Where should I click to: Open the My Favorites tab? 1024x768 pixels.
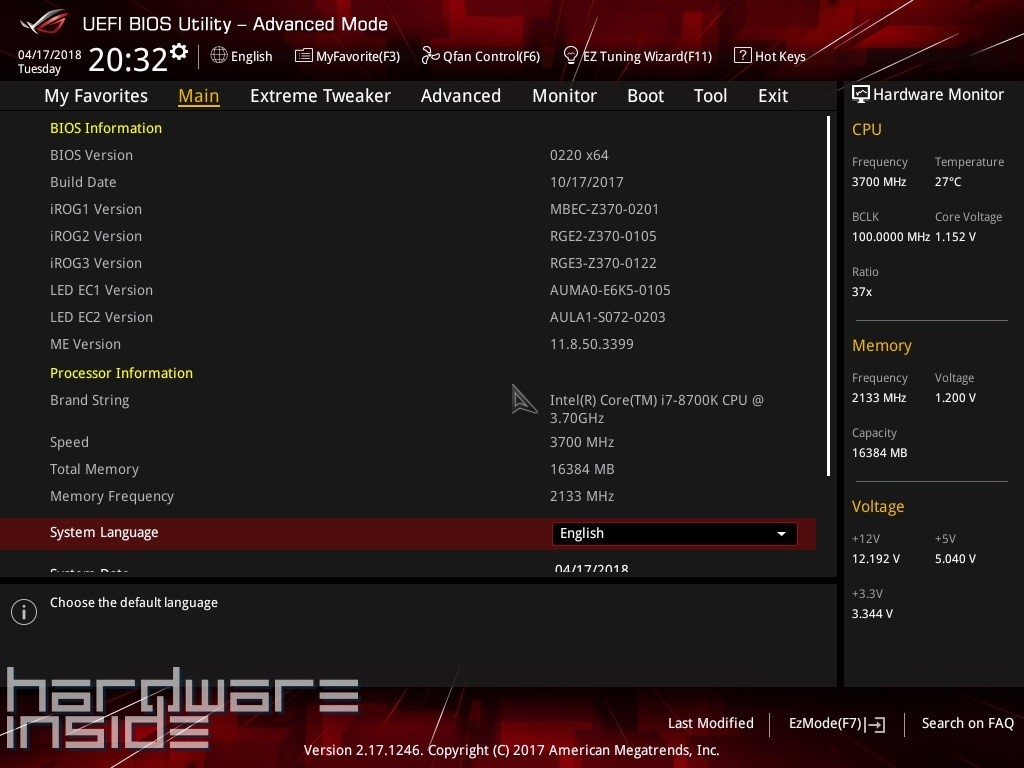[96, 96]
